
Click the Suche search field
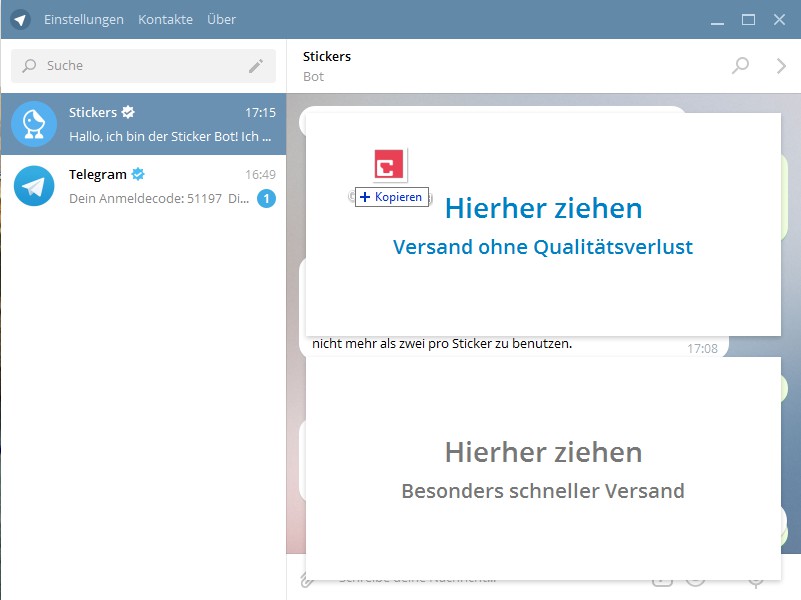[130, 66]
